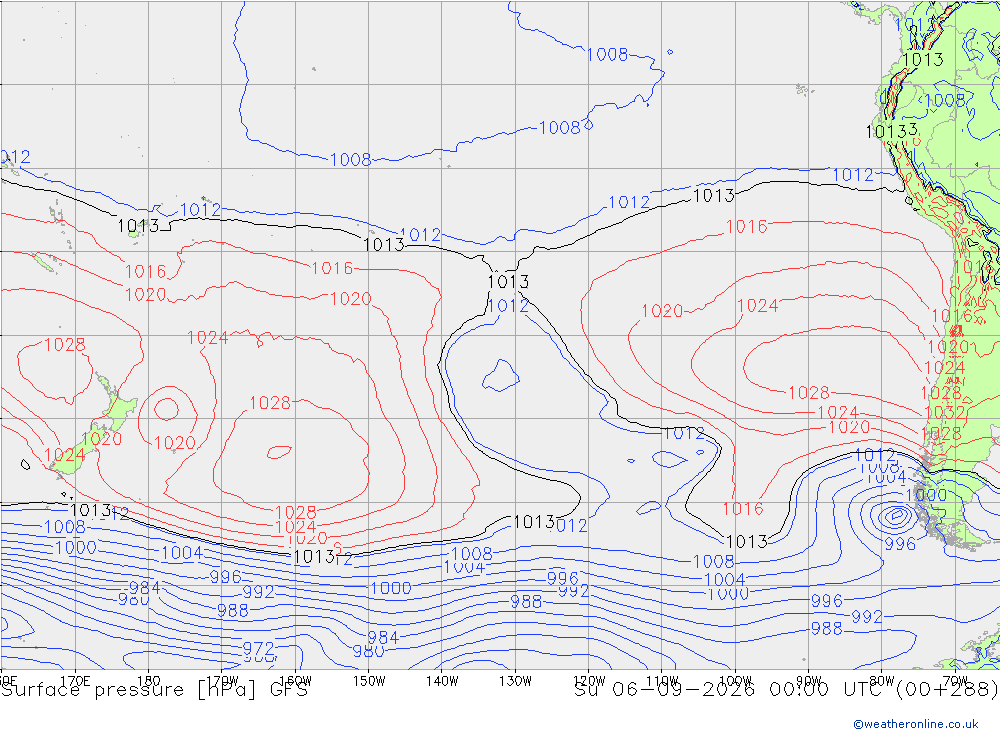Viewport: 1000px width, 733px height.
Task: Click the black "10133" isobar label
Action: [x=892, y=131]
